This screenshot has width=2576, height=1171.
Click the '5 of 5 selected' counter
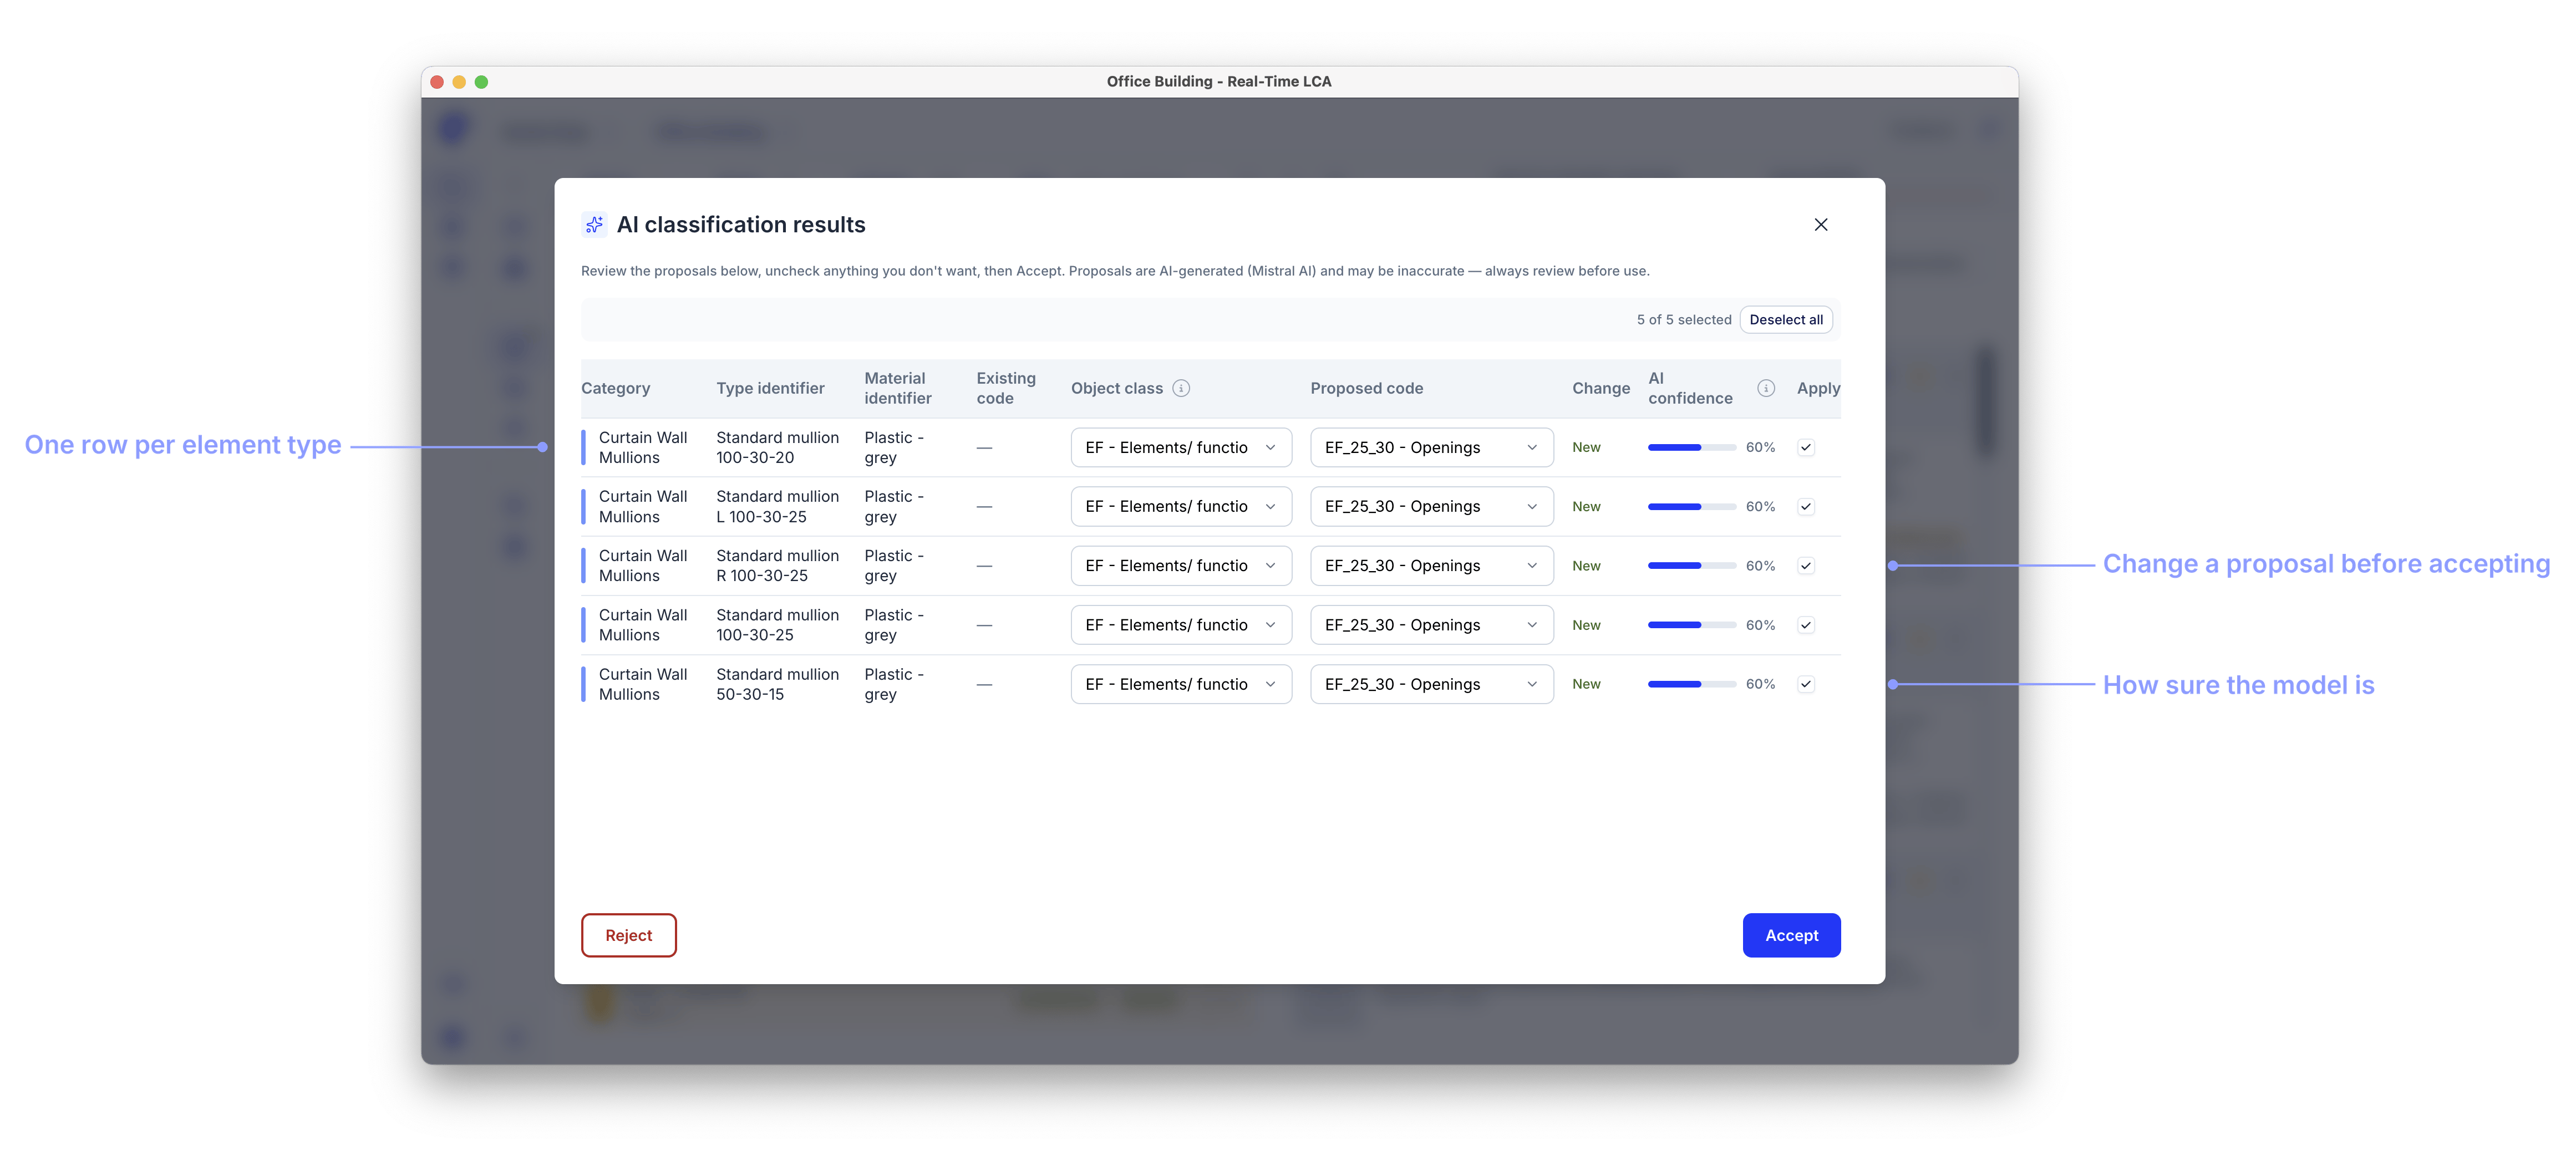coord(1683,320)
